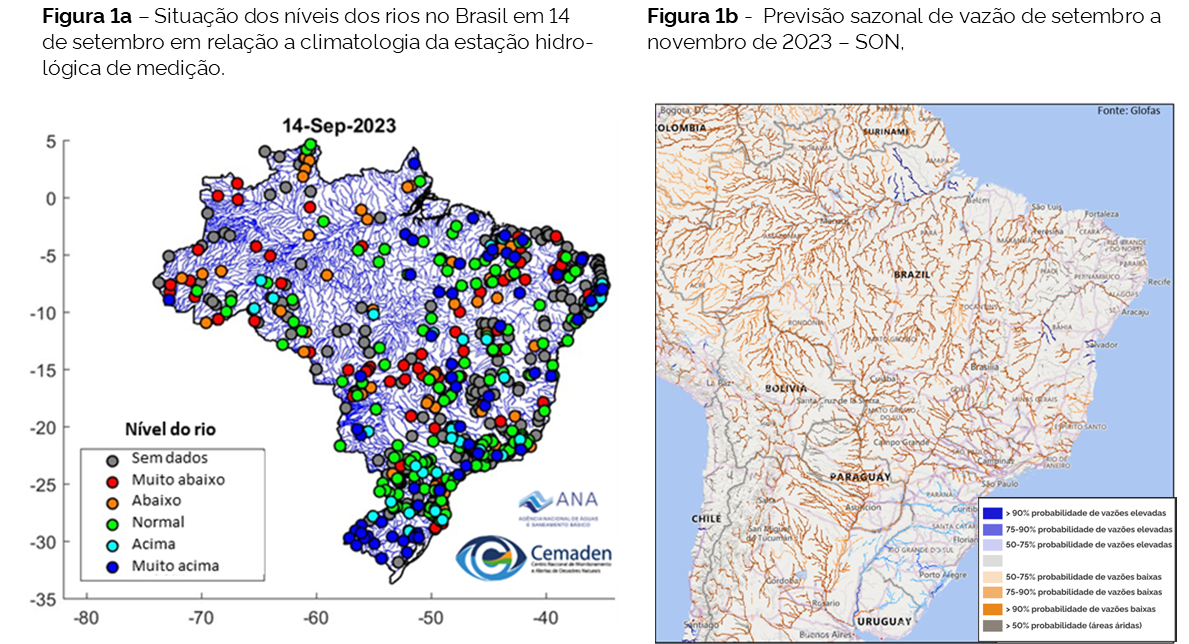Viewport: 1189px width, 644px height.
Task: Click the unlabeled light gray legend swatch
Action: point(992,561)
